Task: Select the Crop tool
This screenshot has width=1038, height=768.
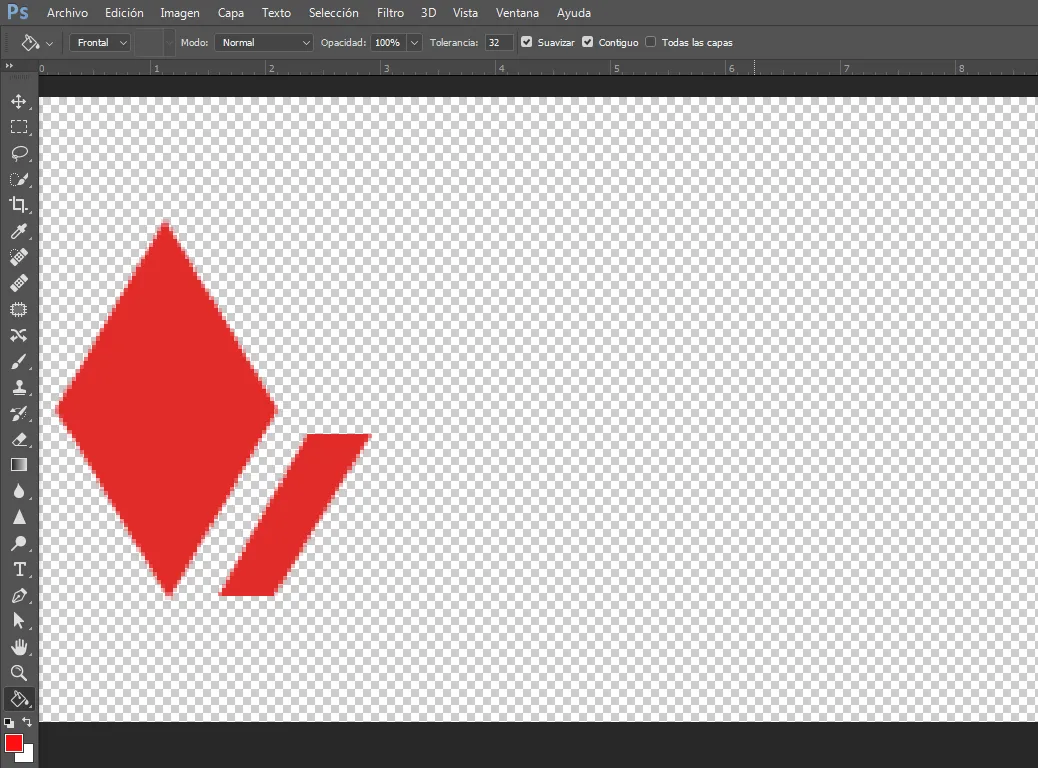Action: click(x=19, y=205)
